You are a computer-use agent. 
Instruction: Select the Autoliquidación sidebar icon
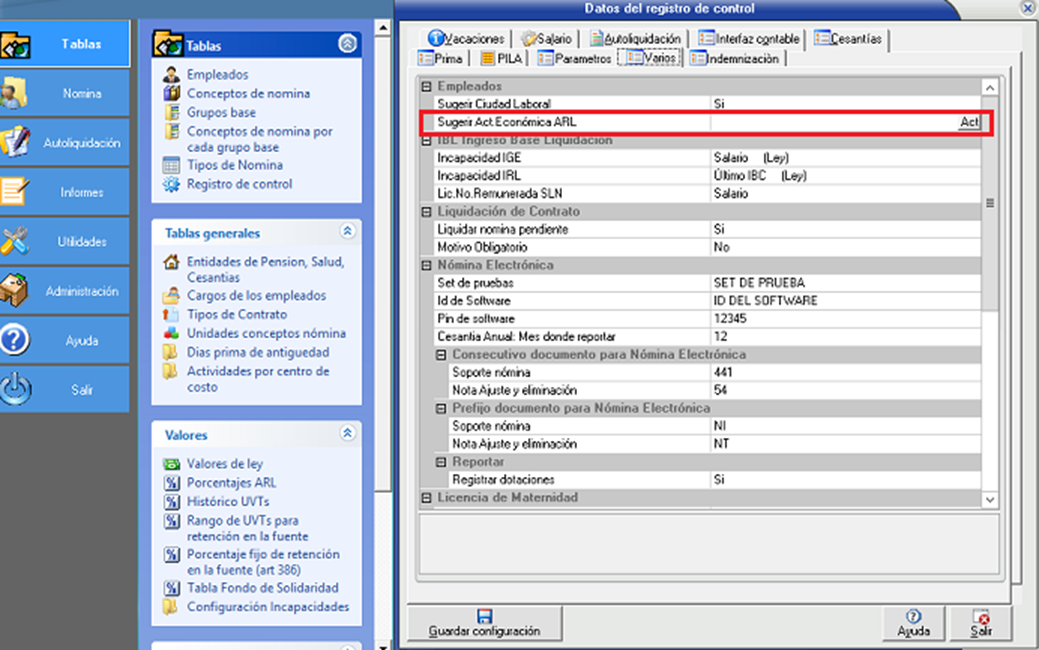[x=15, y=142]
